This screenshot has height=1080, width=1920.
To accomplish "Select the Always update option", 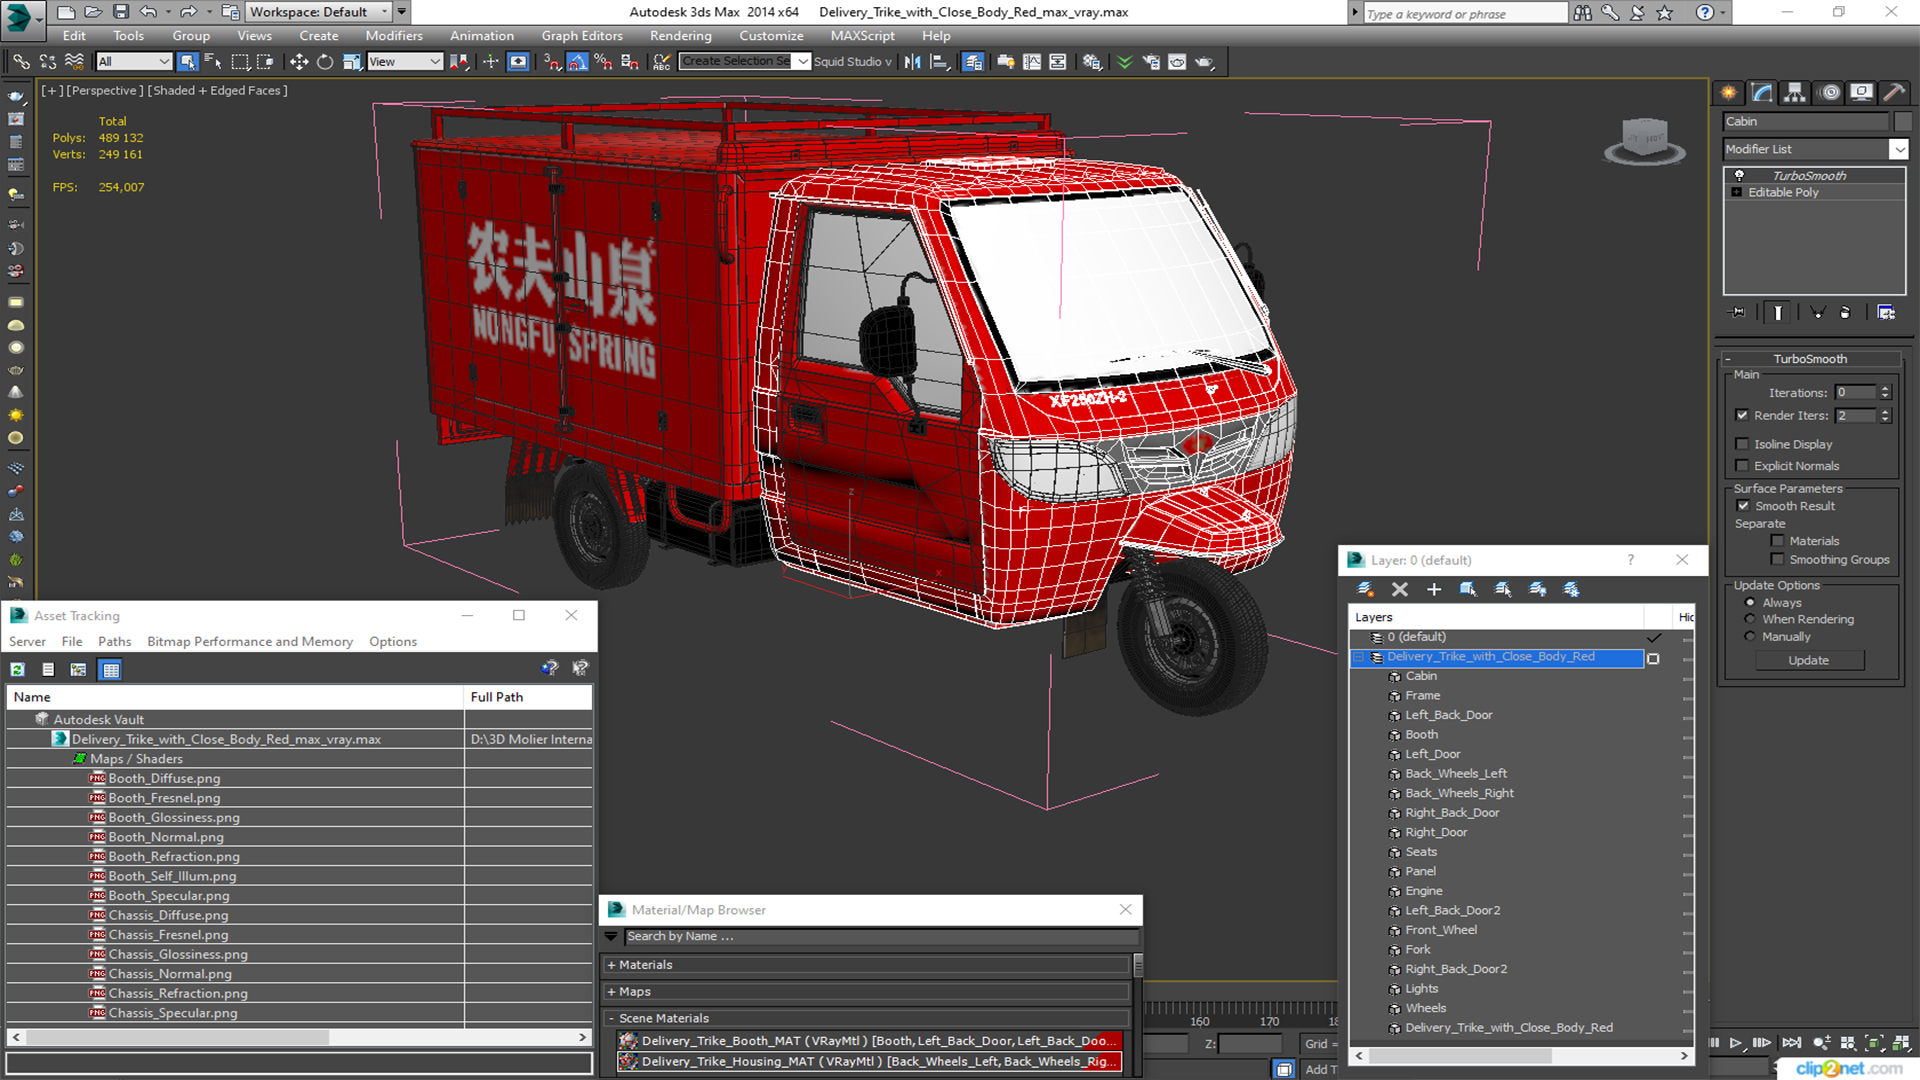I will tap(1750, 603).
